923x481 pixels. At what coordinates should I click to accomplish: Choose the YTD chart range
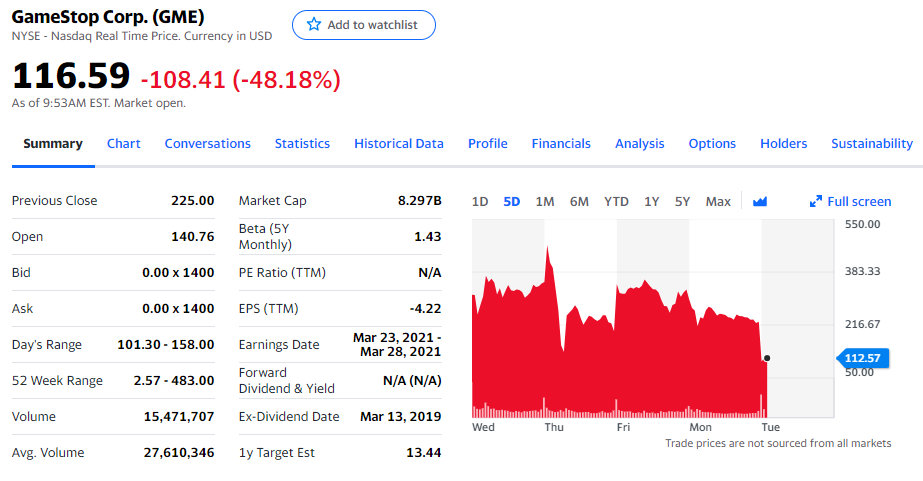click(x=616, y=201)
